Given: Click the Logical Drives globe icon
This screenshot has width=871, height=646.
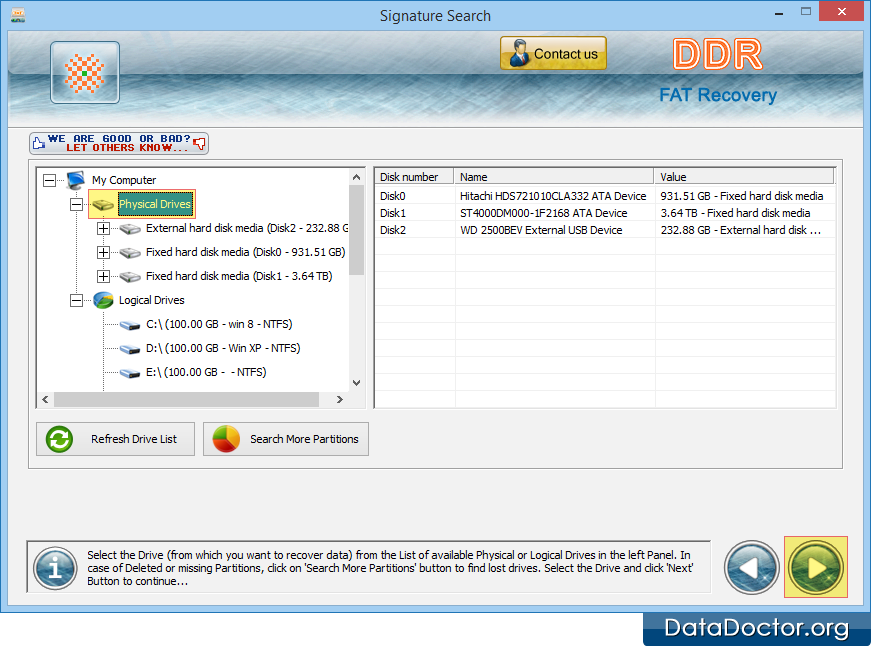Looking at the screenshot, I should [103, 300].
